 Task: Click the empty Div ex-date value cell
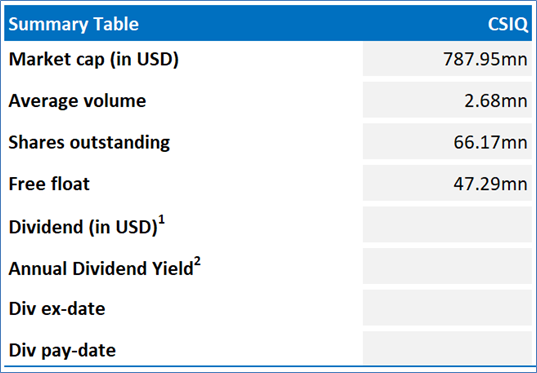(447, 307)
